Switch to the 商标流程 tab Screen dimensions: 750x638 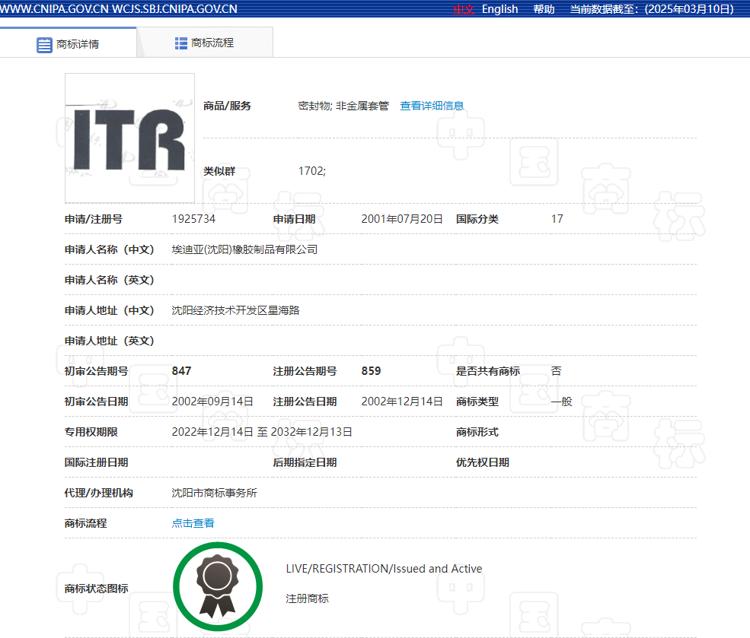(205, 43)
